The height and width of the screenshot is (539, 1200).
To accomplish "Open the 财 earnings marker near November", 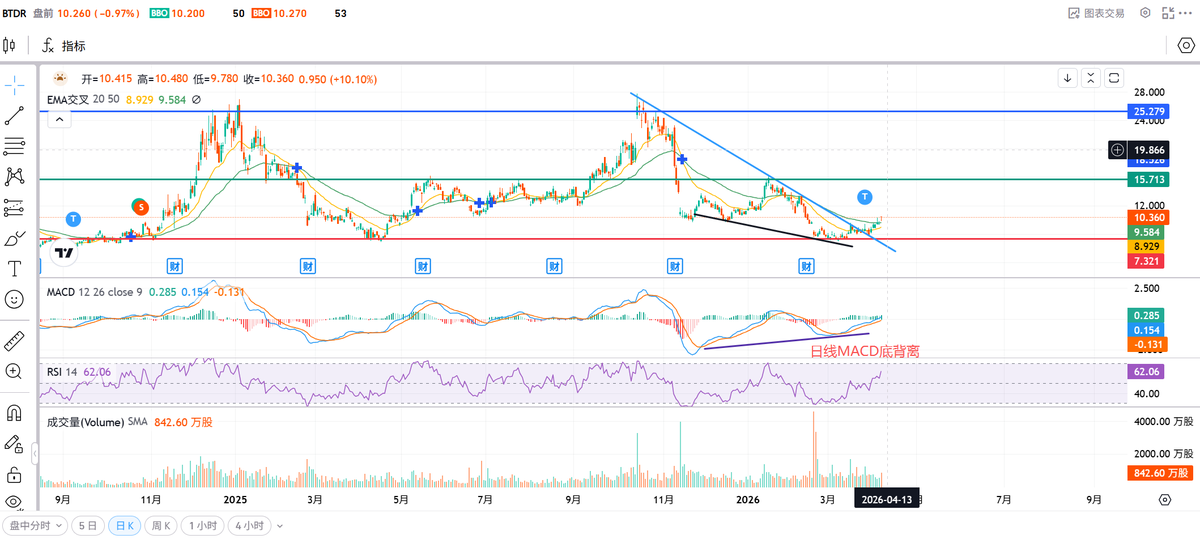I will [674, 265].
